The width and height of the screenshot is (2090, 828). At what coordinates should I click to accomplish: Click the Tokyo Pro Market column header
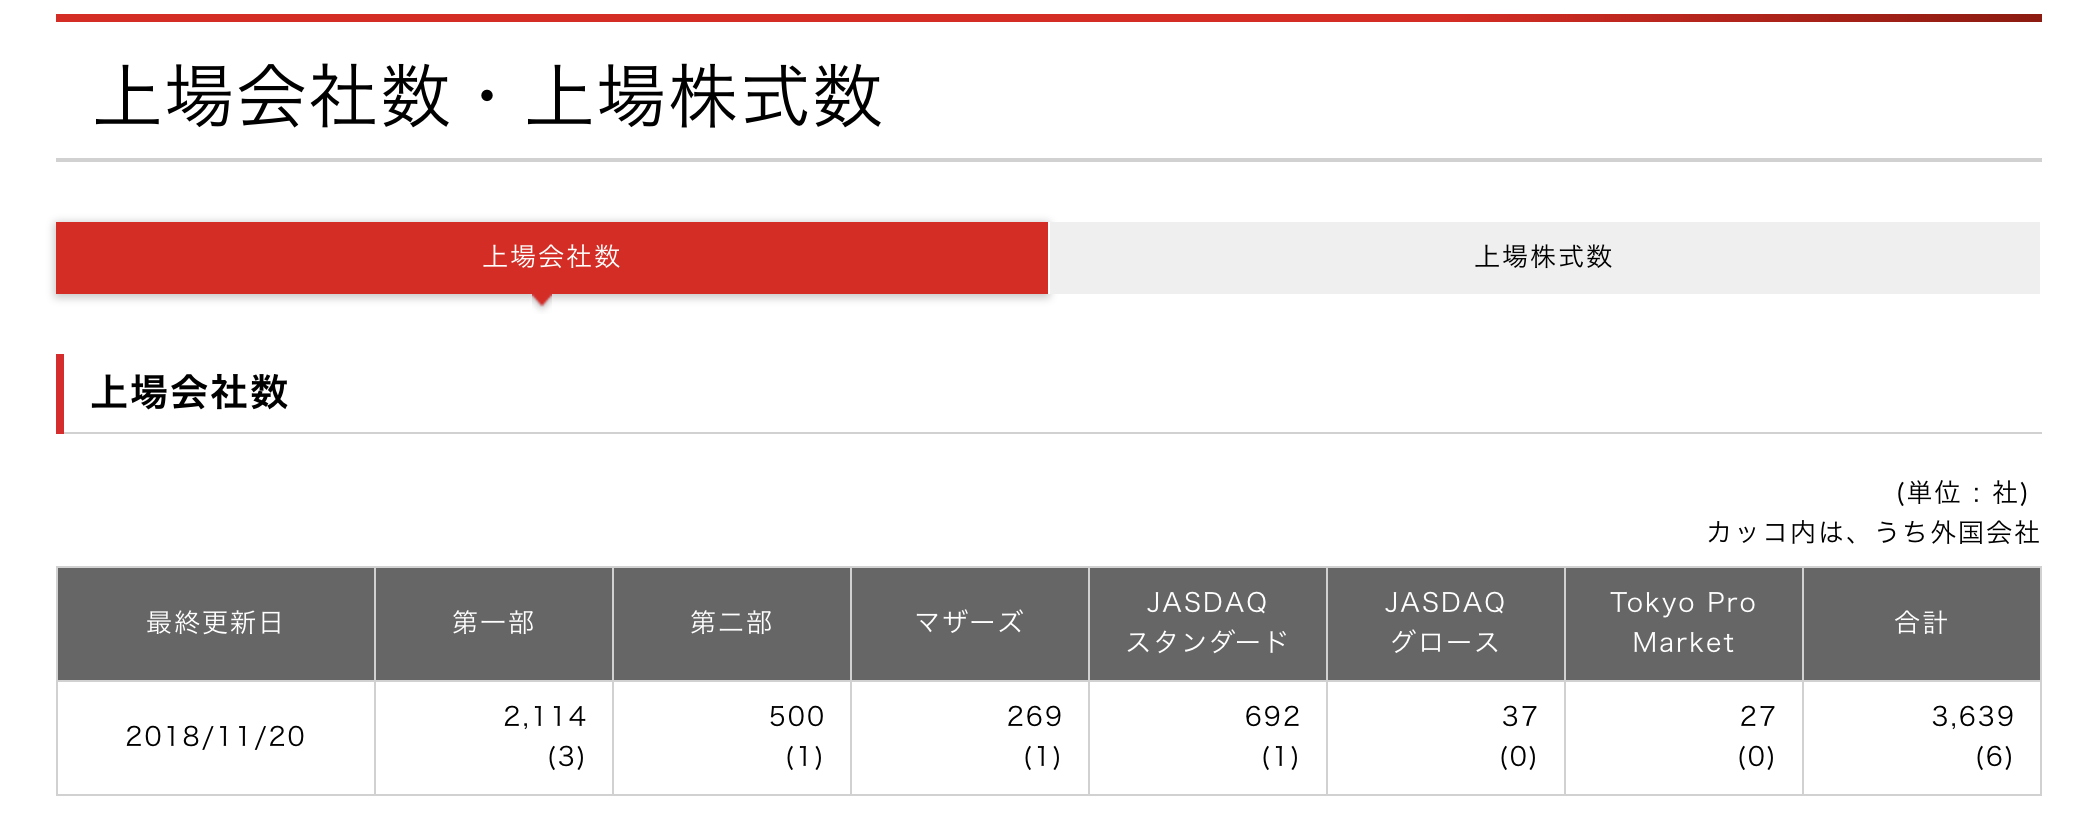(x=1684, y=623)
